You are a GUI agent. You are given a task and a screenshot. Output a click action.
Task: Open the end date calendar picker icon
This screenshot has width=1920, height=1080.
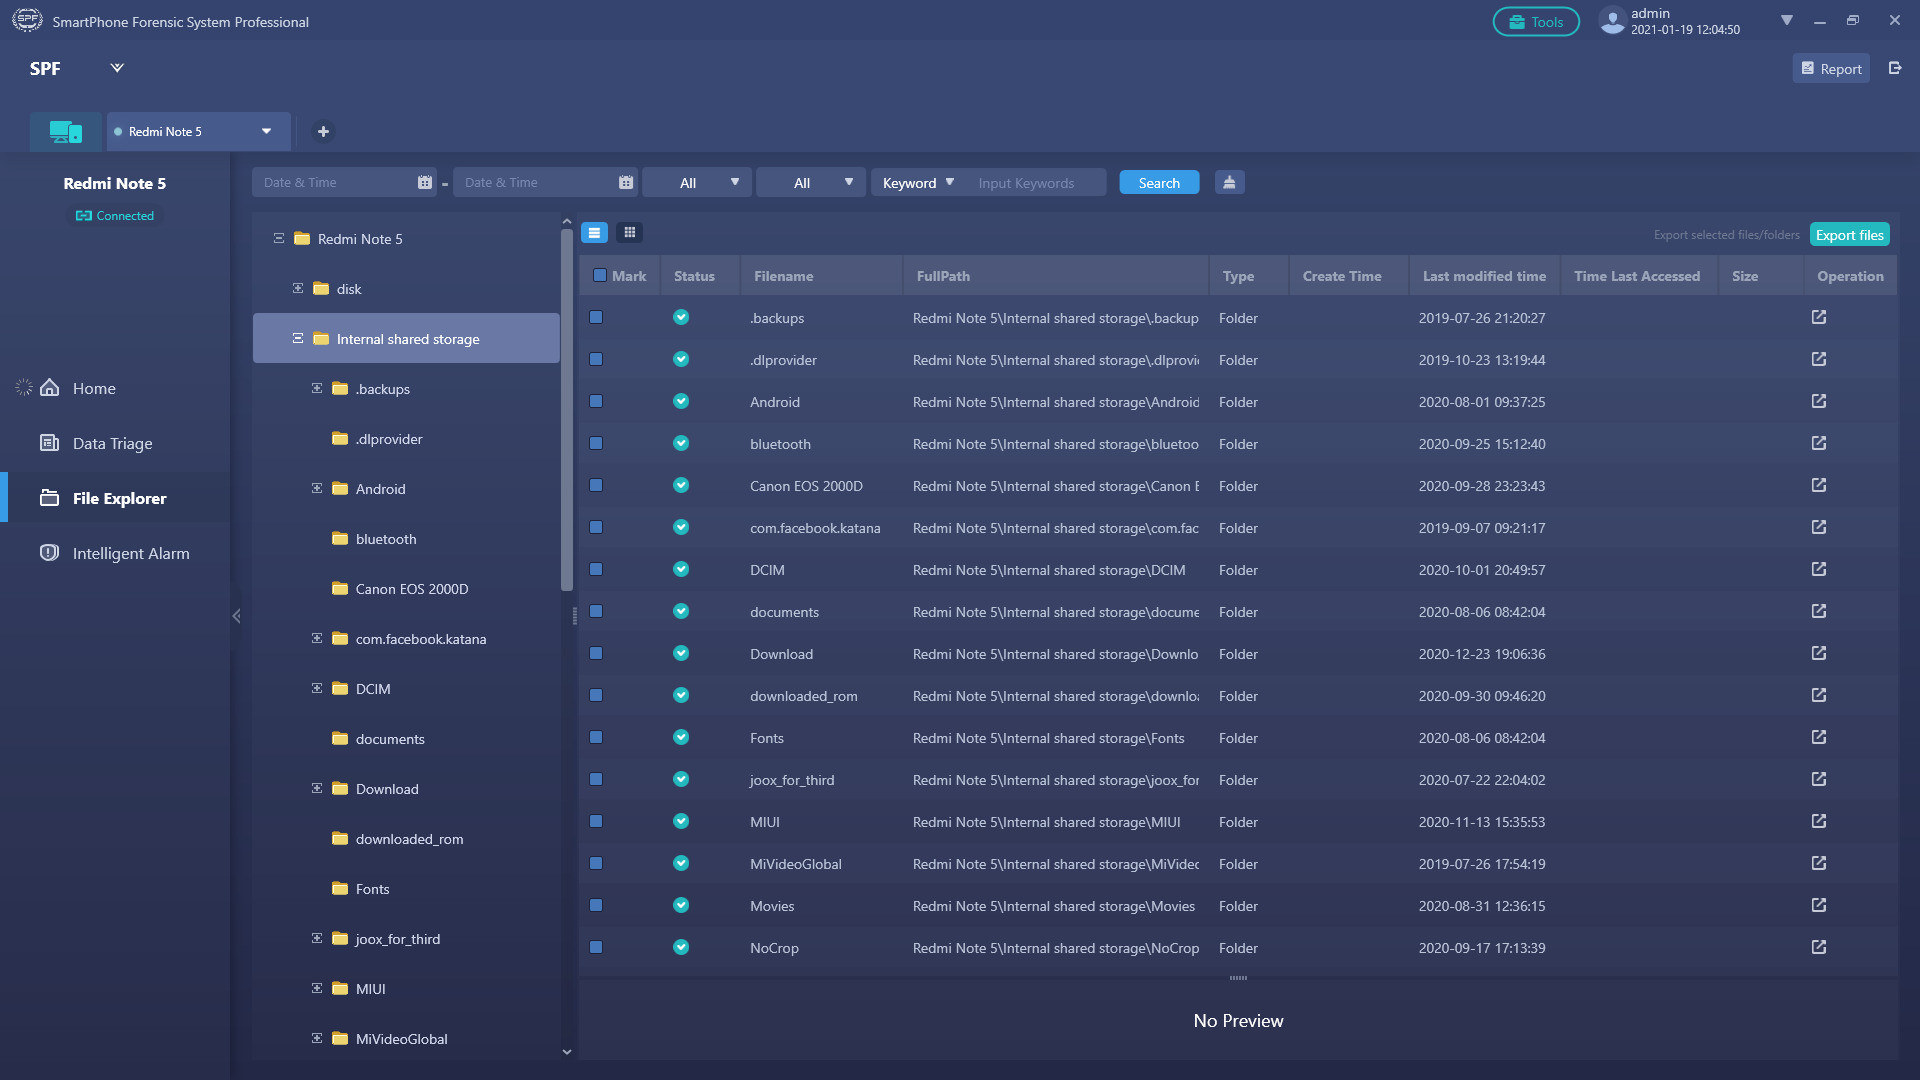(x=626, y=182)
